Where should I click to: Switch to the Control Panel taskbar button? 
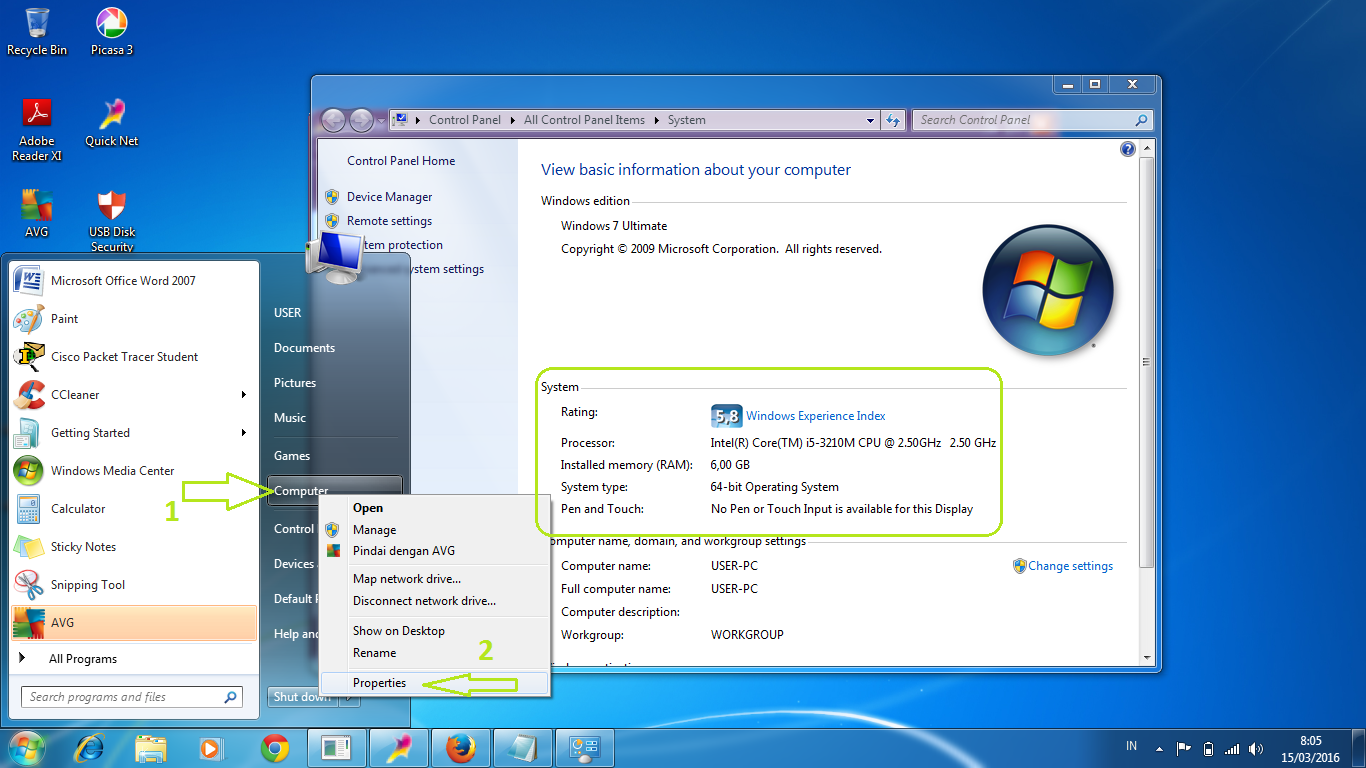(x=584, y=747)
